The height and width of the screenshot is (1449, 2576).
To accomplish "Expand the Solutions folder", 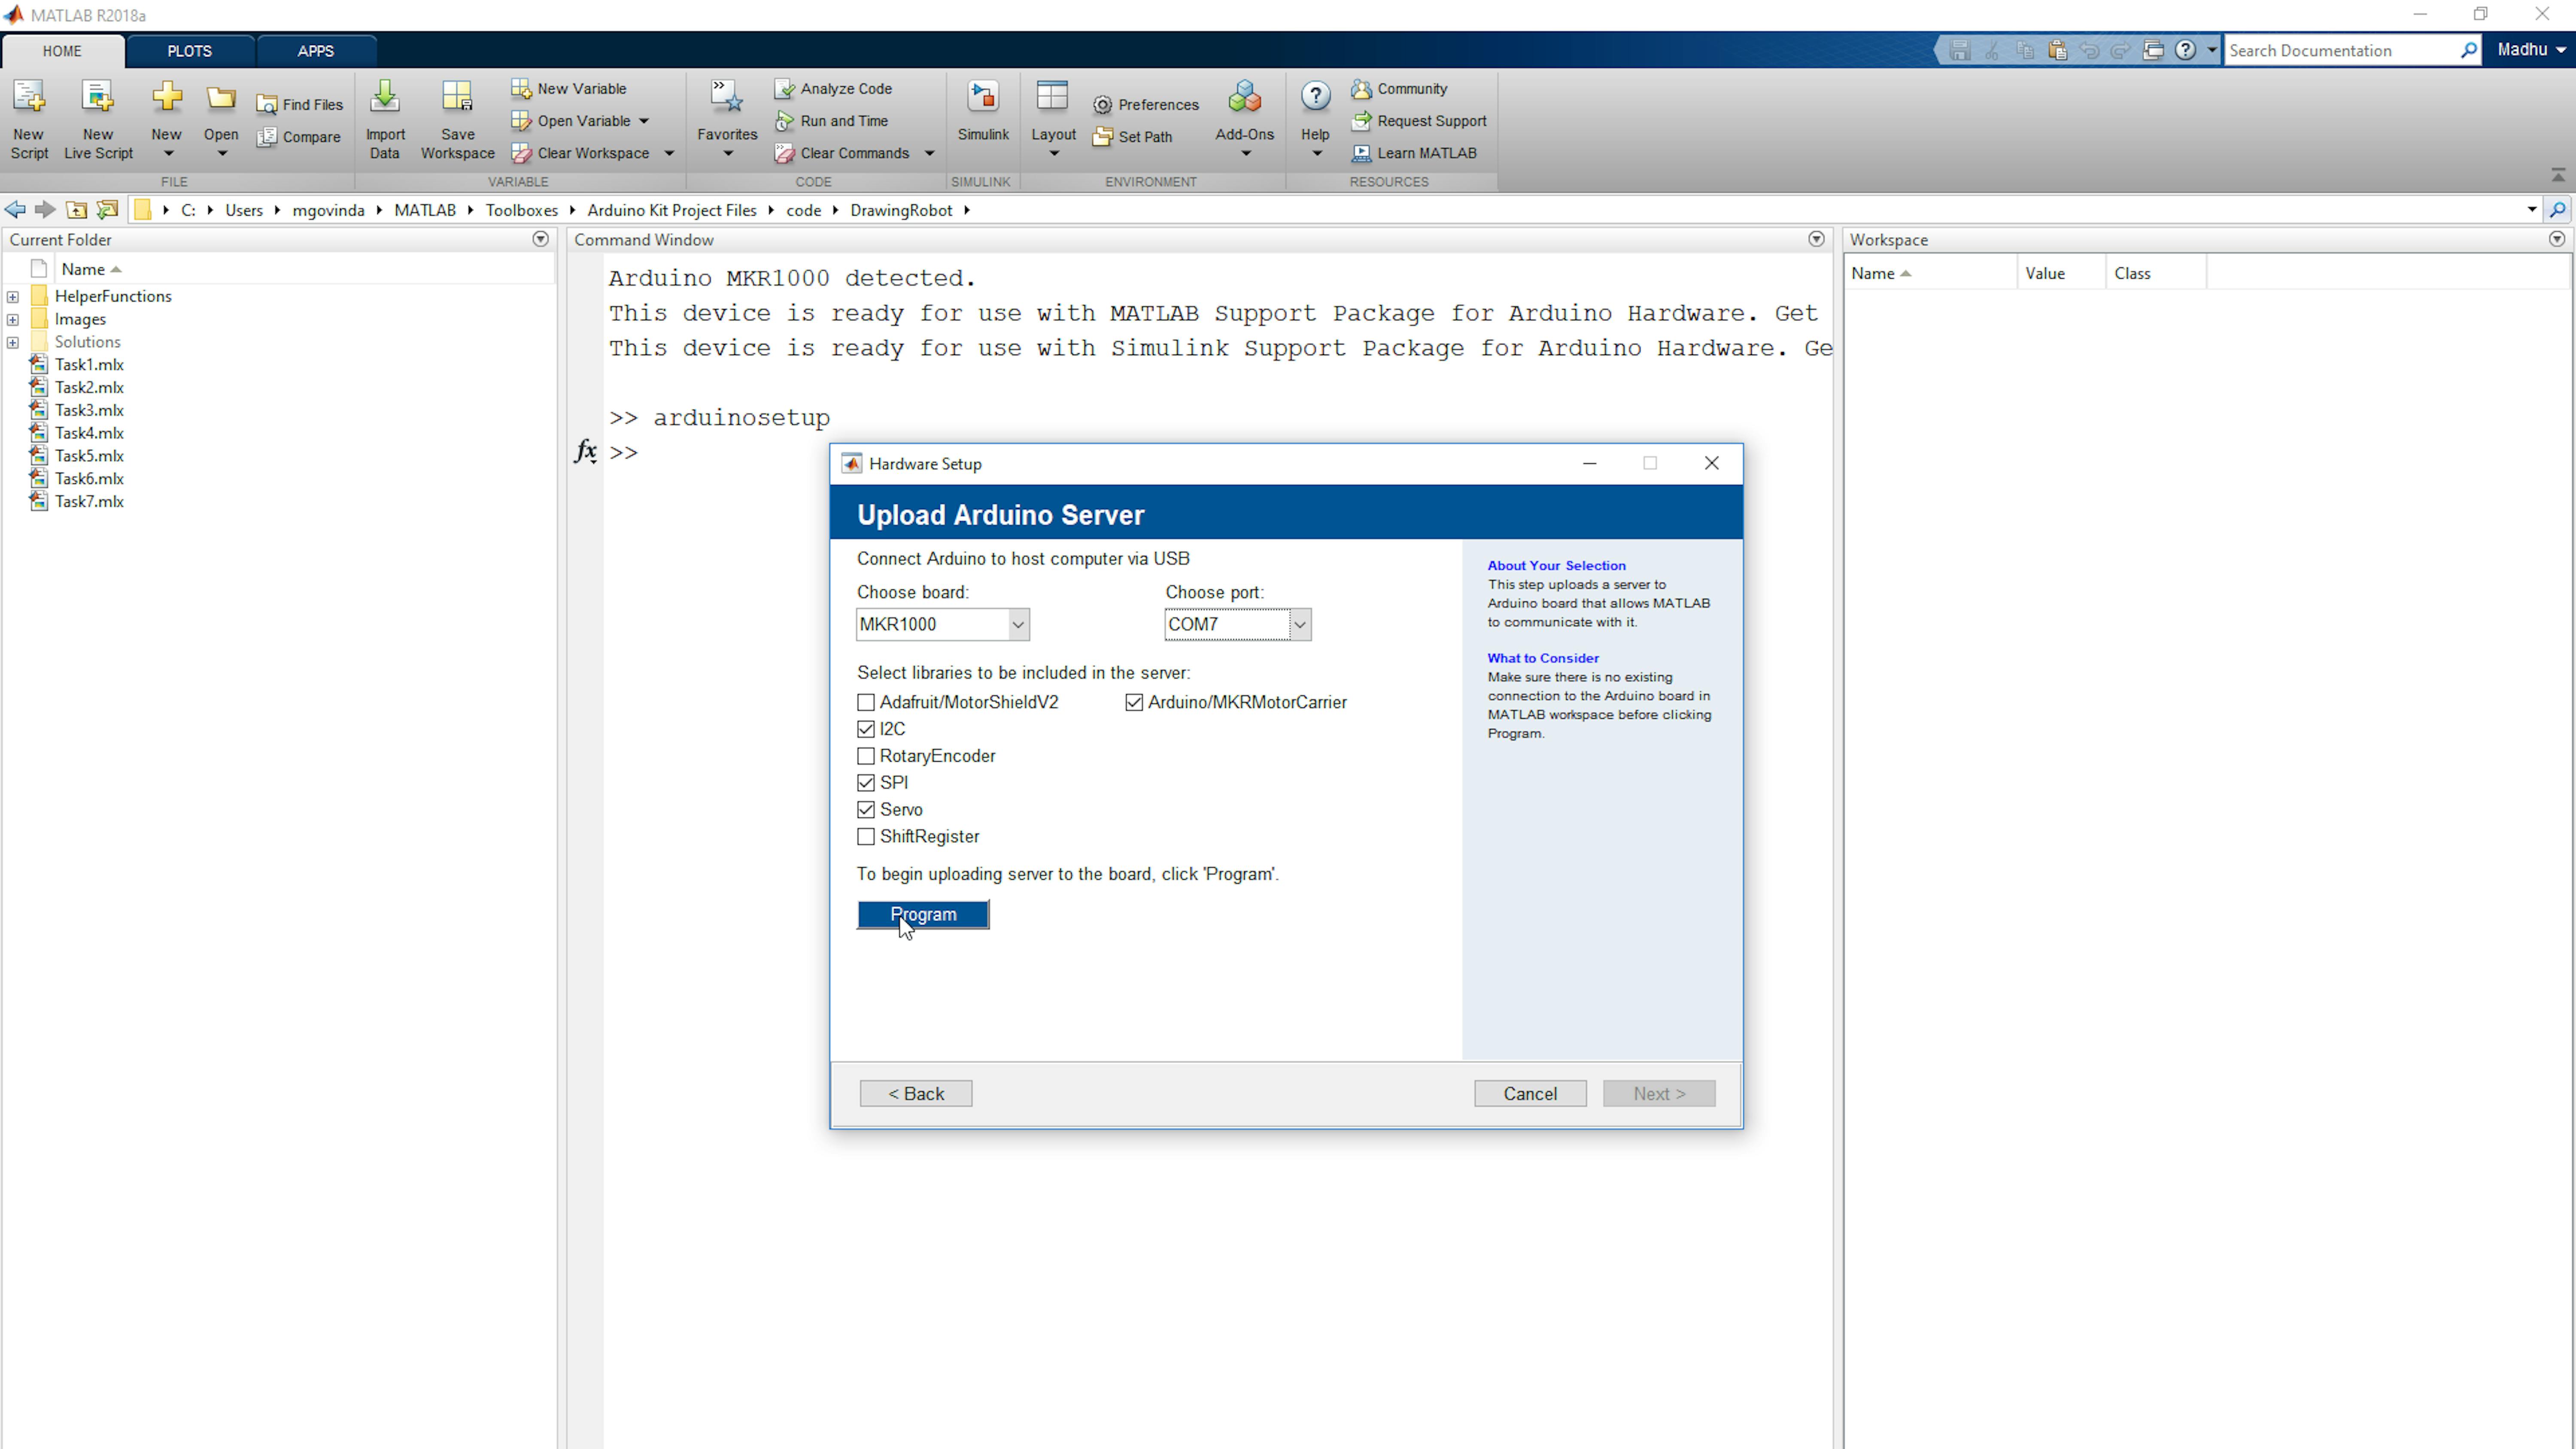I will point(13,342).
